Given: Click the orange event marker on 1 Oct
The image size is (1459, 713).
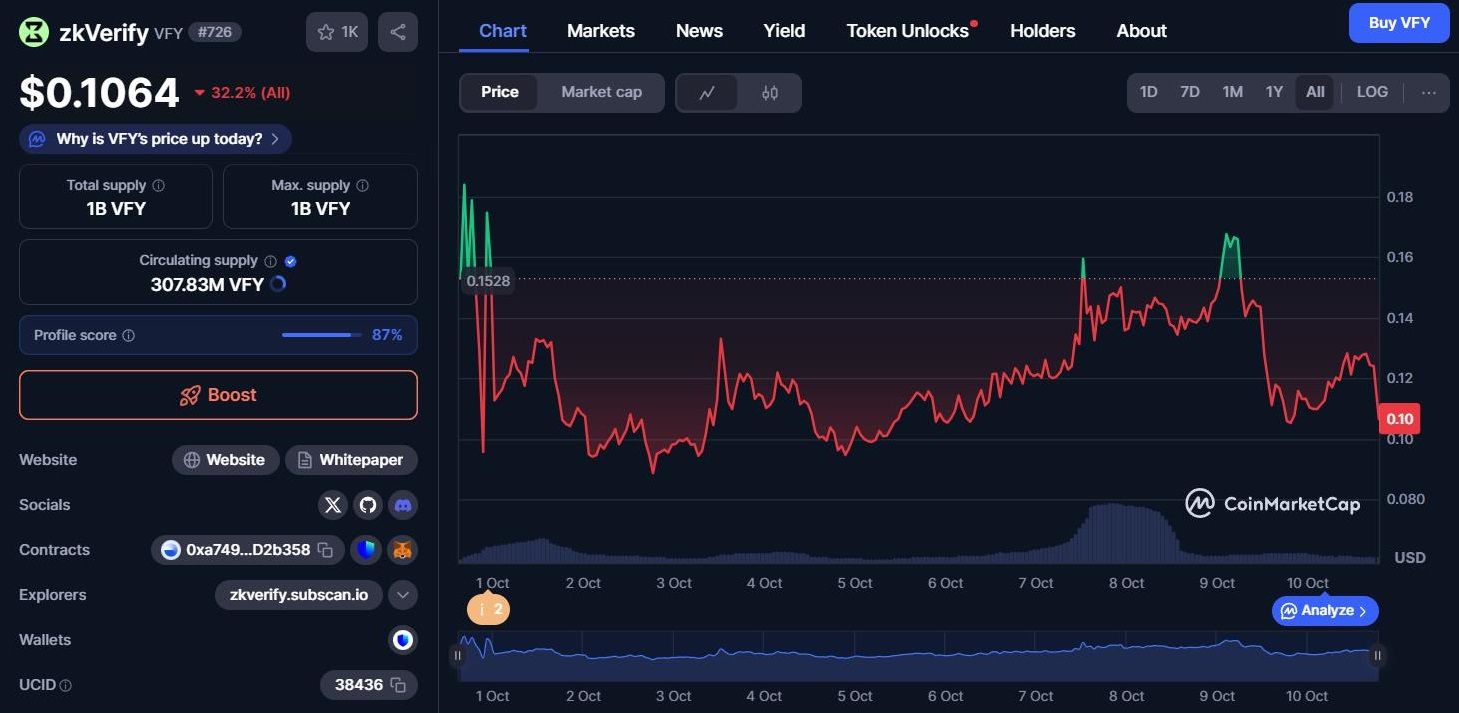Looking at the screenshot, I should [488, 609].
